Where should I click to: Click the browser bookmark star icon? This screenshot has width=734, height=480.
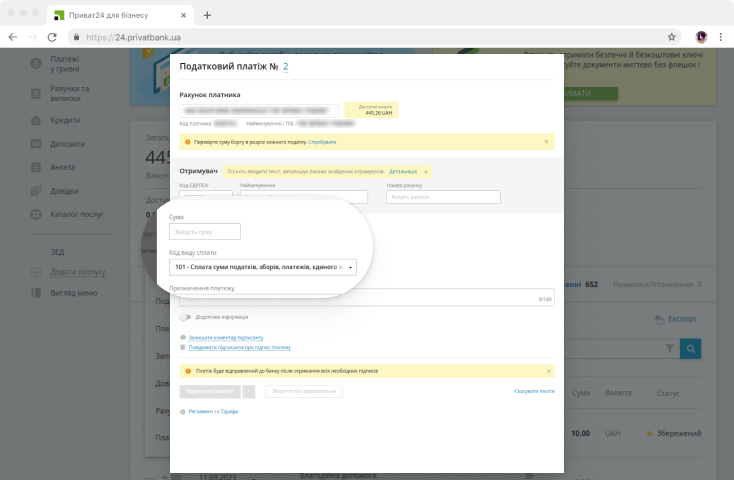[x=672, y=37]
